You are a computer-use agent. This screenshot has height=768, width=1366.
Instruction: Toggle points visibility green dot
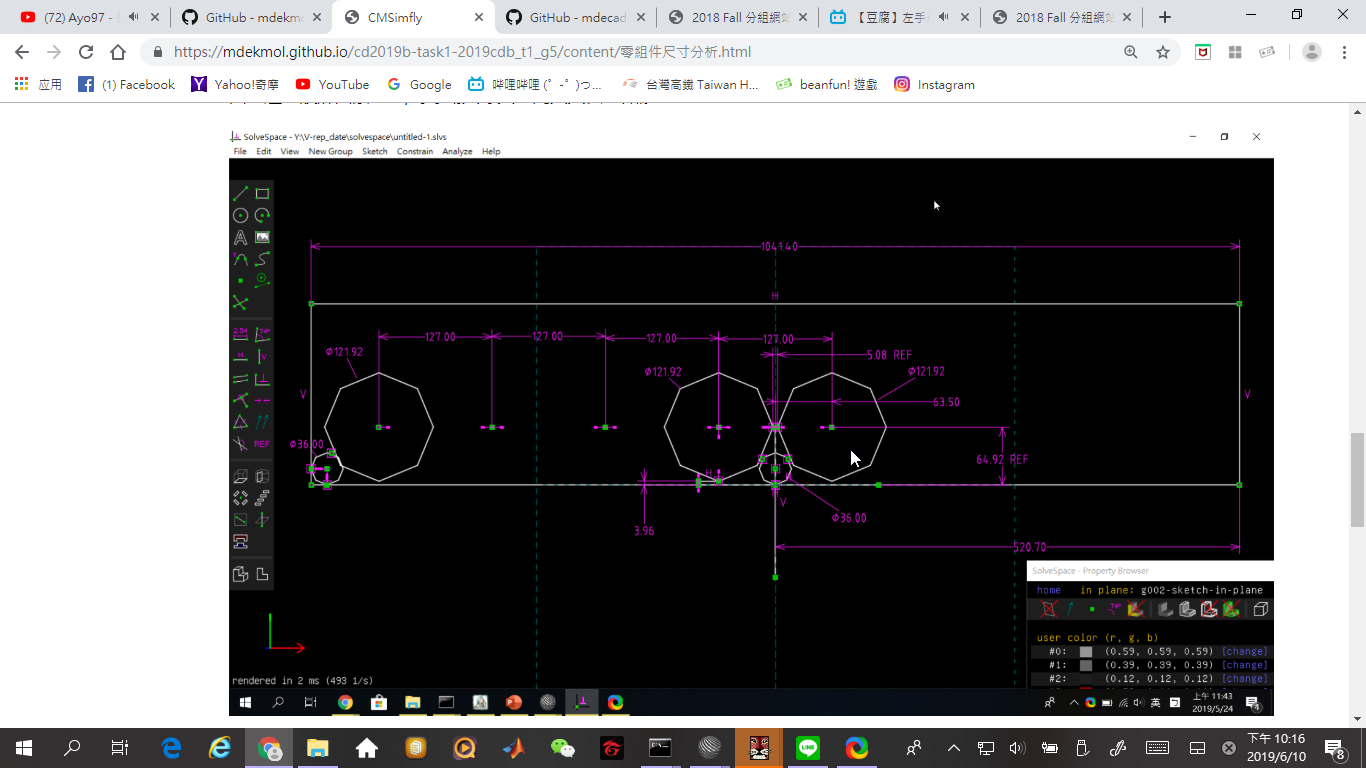coord(1092,609)
